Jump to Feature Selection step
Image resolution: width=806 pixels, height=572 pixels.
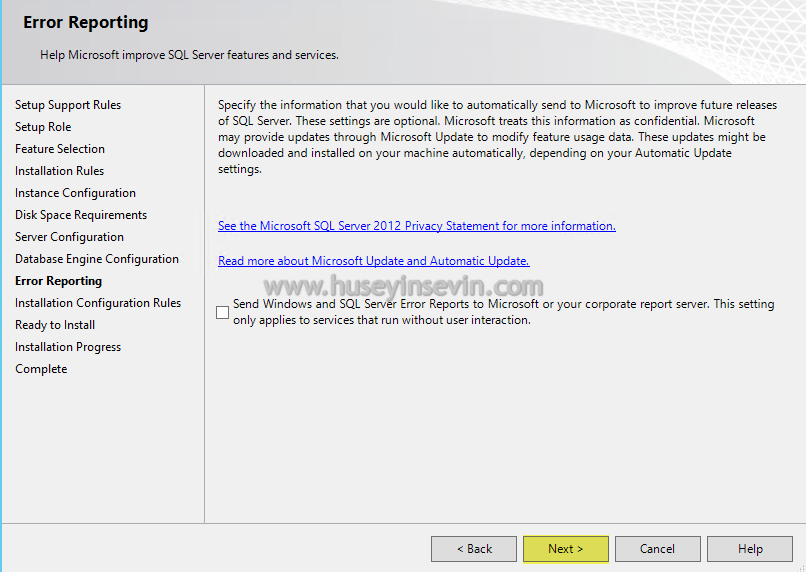(60, 149)
